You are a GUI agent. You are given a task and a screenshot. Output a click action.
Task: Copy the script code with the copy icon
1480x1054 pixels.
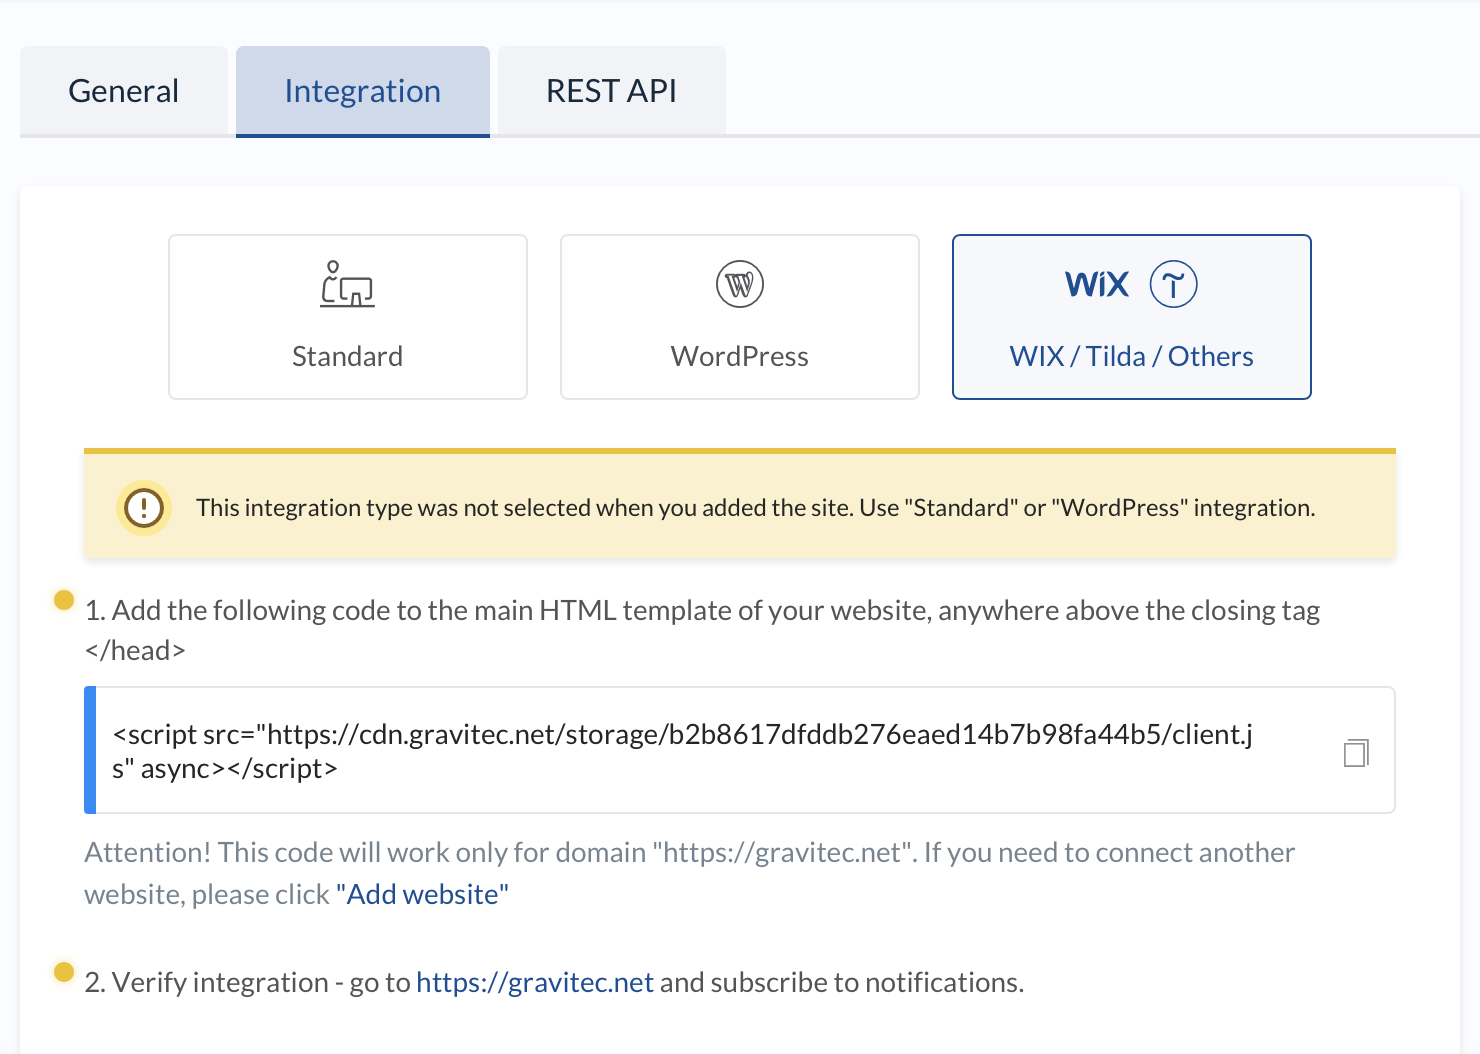coord(1356,752)
